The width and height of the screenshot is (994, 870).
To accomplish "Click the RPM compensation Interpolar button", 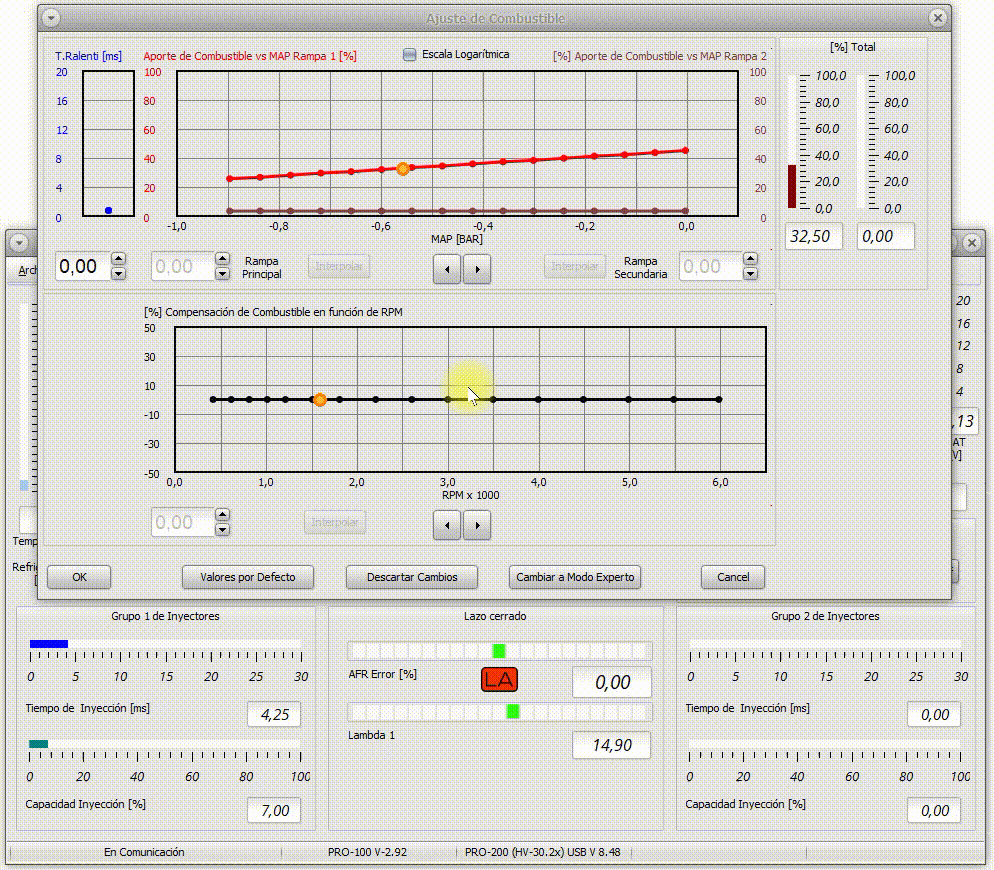I will click(x=335, y=523).
